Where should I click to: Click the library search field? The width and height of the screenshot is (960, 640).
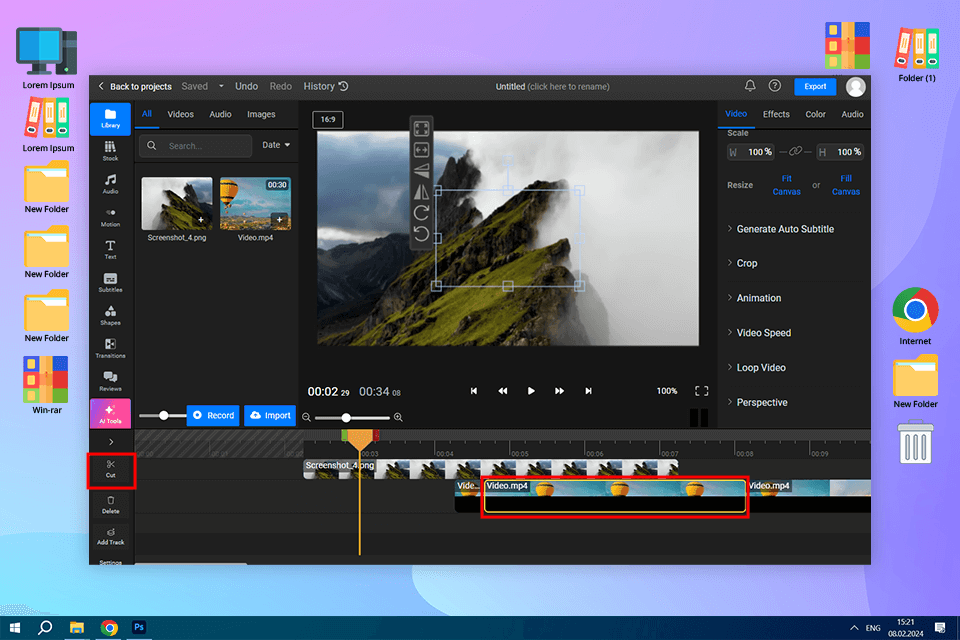click(195, 146)
